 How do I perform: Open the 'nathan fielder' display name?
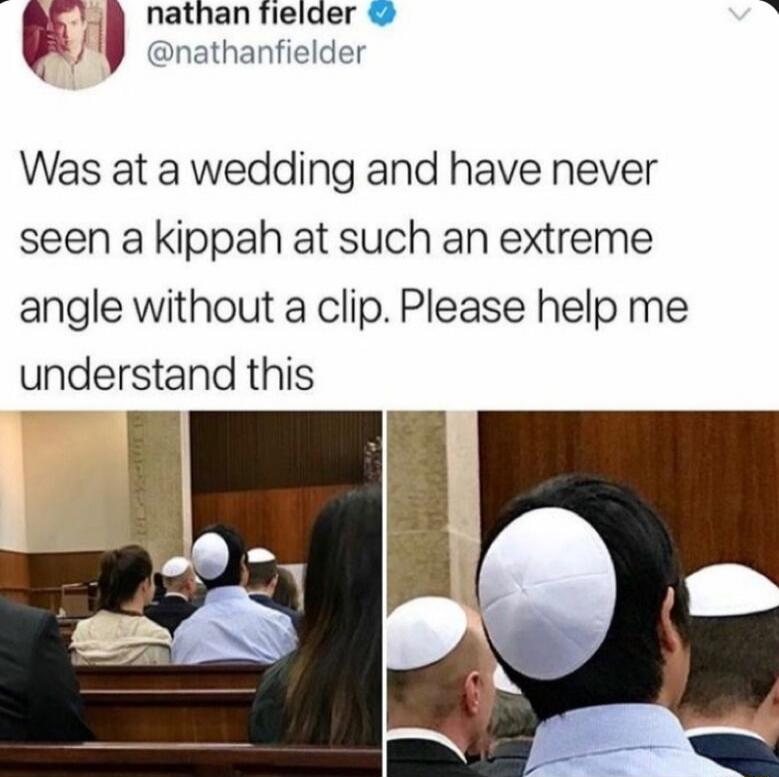click(x=252, y=14)
